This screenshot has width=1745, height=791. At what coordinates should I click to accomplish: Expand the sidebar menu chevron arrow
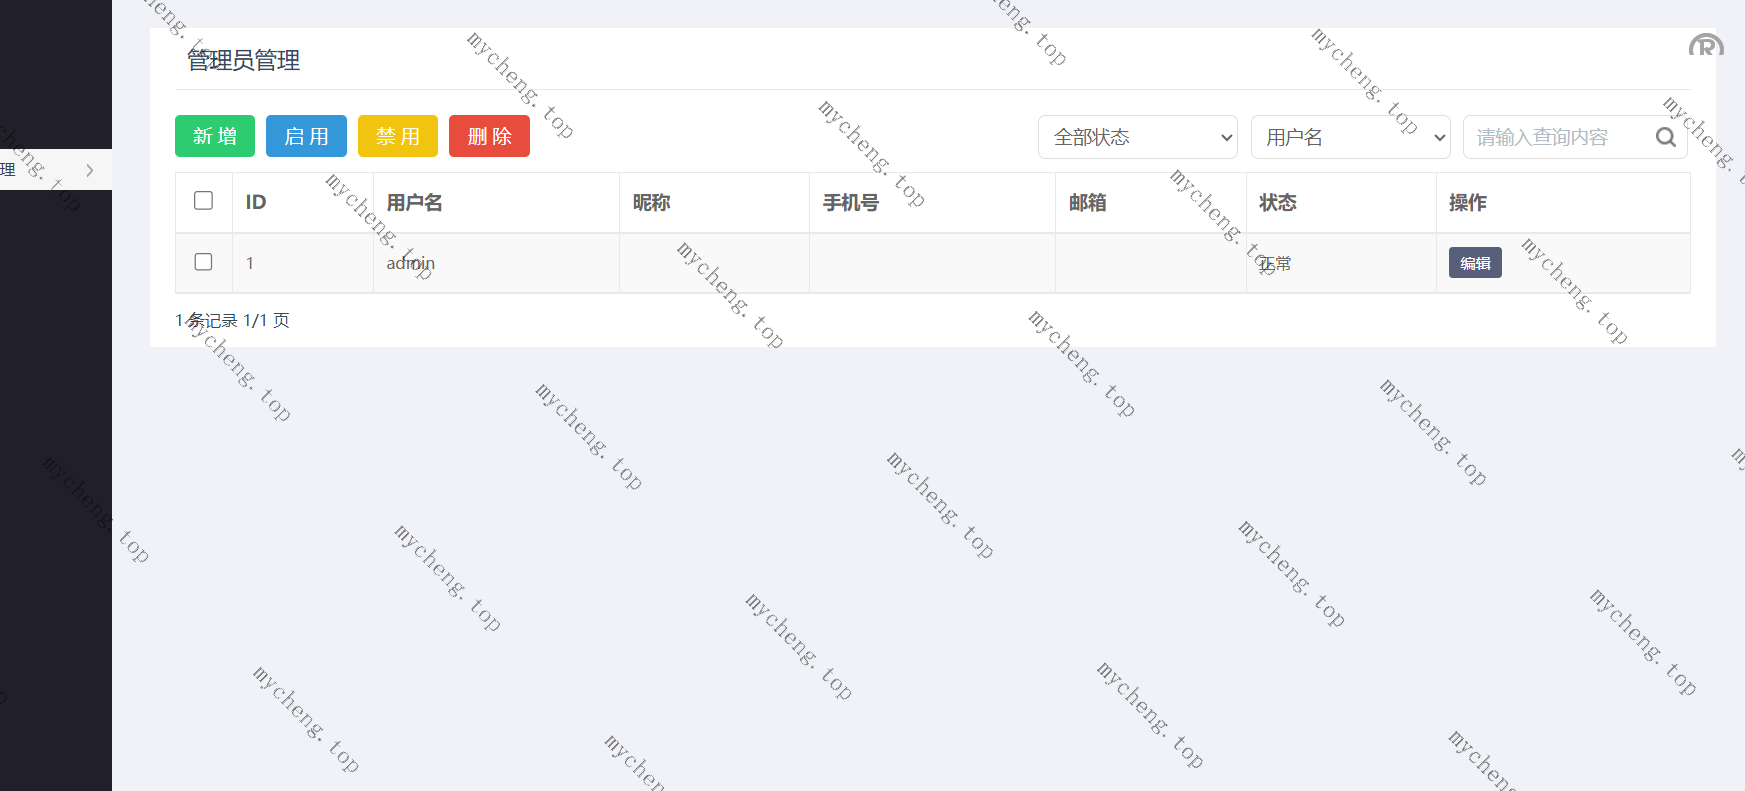89,170
